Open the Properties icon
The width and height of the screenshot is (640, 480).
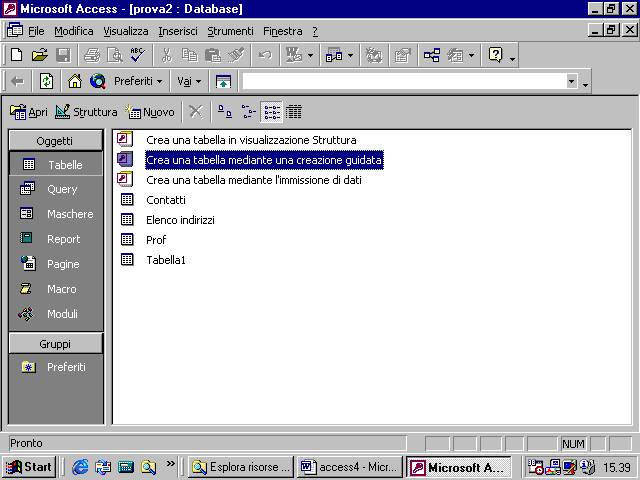[402, 55]
